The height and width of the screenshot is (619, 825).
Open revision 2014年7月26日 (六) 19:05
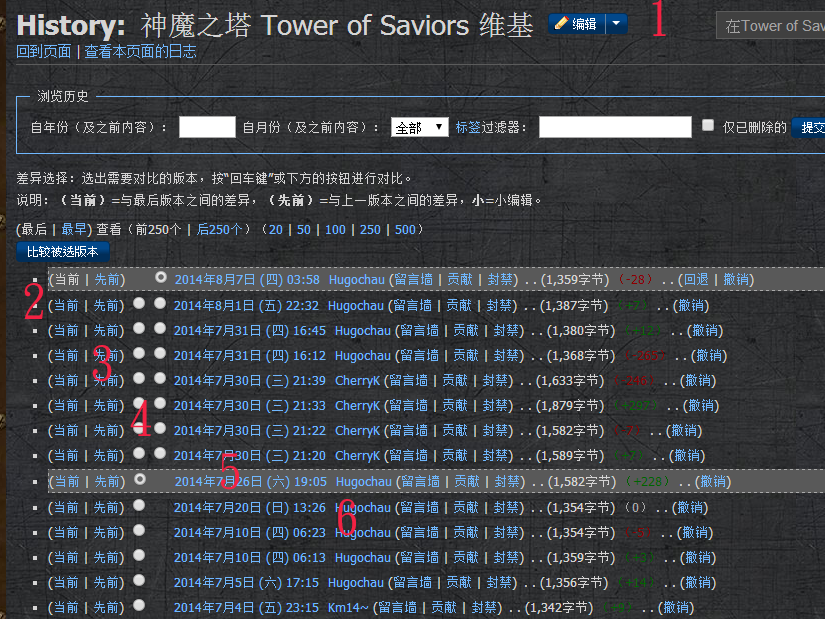pos(250,482)
